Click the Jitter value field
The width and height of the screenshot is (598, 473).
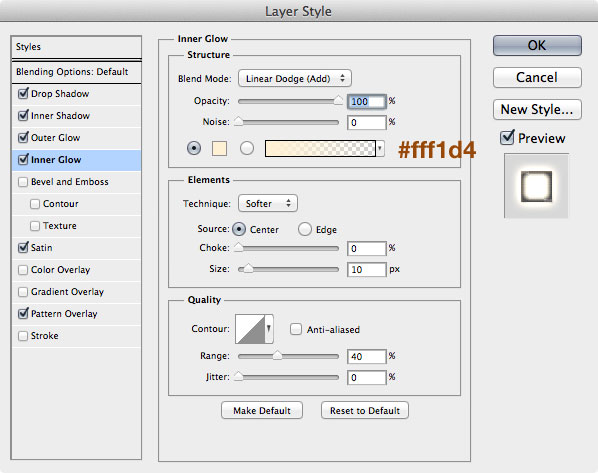367,377
